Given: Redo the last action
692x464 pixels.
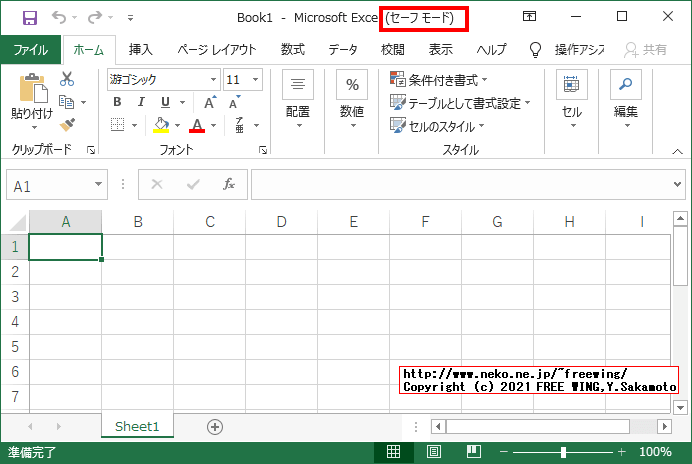Looking at the screenshot, I should 94,18.
